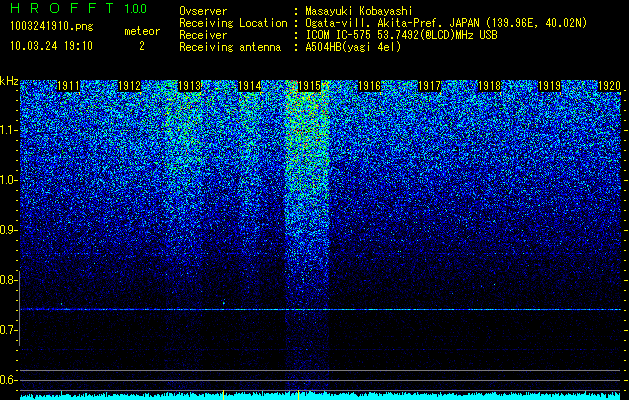This screenshot has height=400, width=629.
Task: Click the 1912 time marker
Action: 130,86
